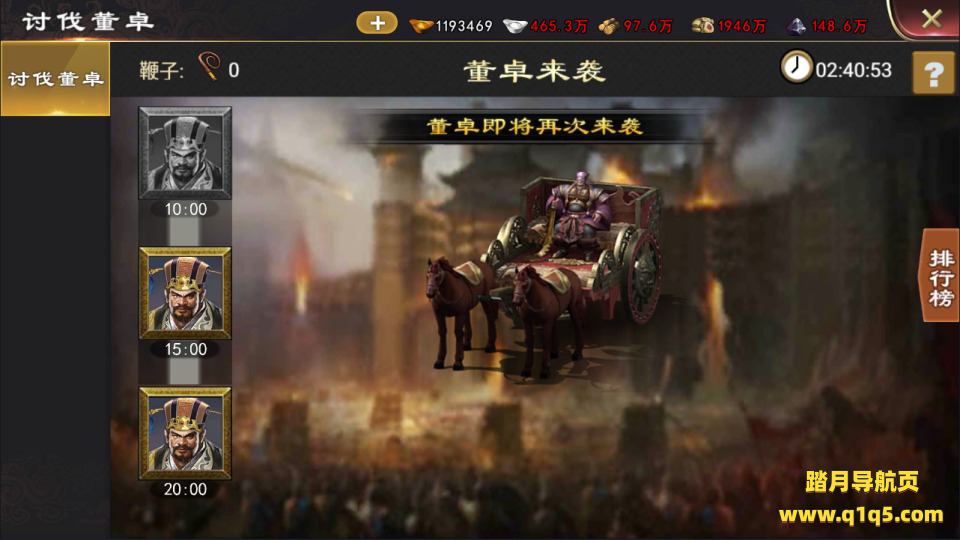Select the 20:00 Dong Zhuo portrait
Image resolution: width=960 pixels, height=540 pixels.
[185, 433]
